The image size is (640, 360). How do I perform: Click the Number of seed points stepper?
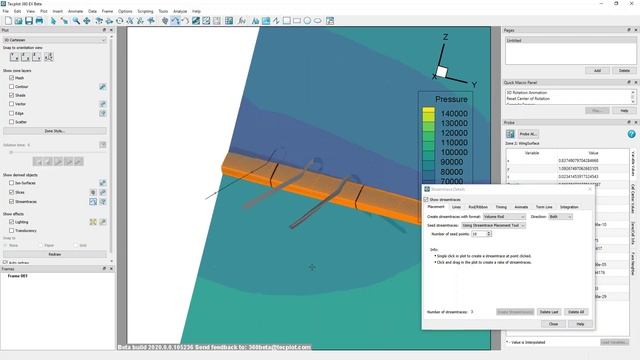coord(489,234)
